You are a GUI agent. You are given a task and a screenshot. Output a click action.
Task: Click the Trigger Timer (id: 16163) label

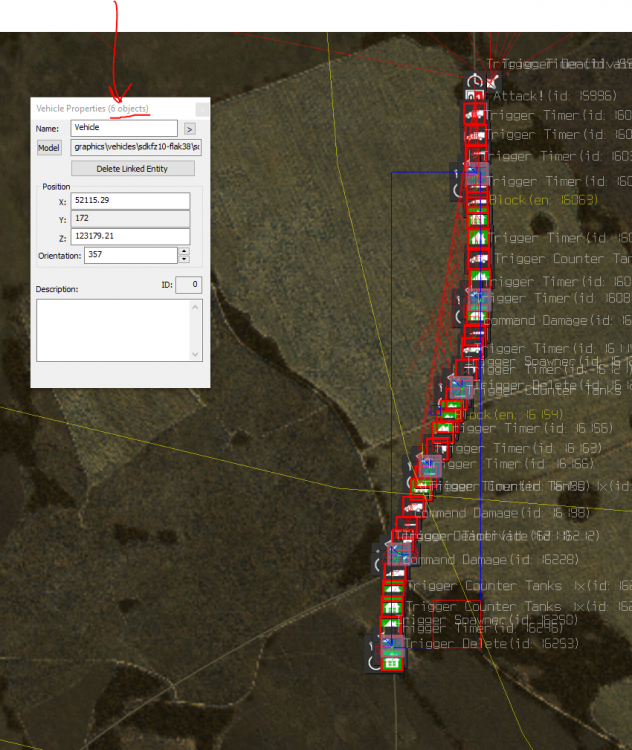coord(519,449)
